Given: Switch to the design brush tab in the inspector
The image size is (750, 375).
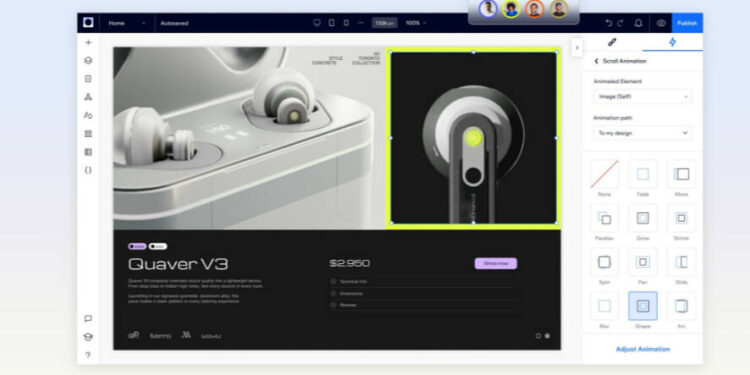Looking at the screenshot, I should click(x=612, y=42).
